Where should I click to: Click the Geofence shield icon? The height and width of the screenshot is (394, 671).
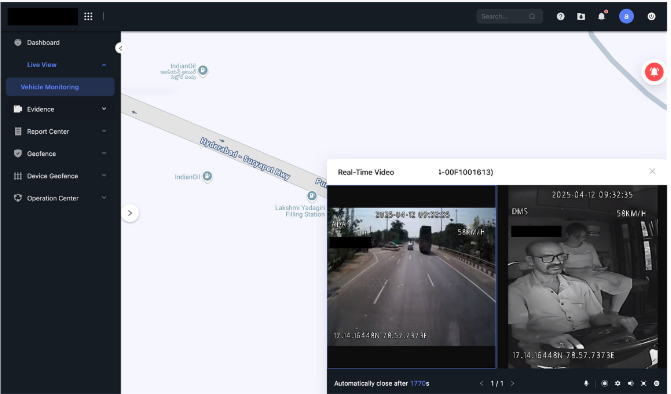(x=18, y=154)
